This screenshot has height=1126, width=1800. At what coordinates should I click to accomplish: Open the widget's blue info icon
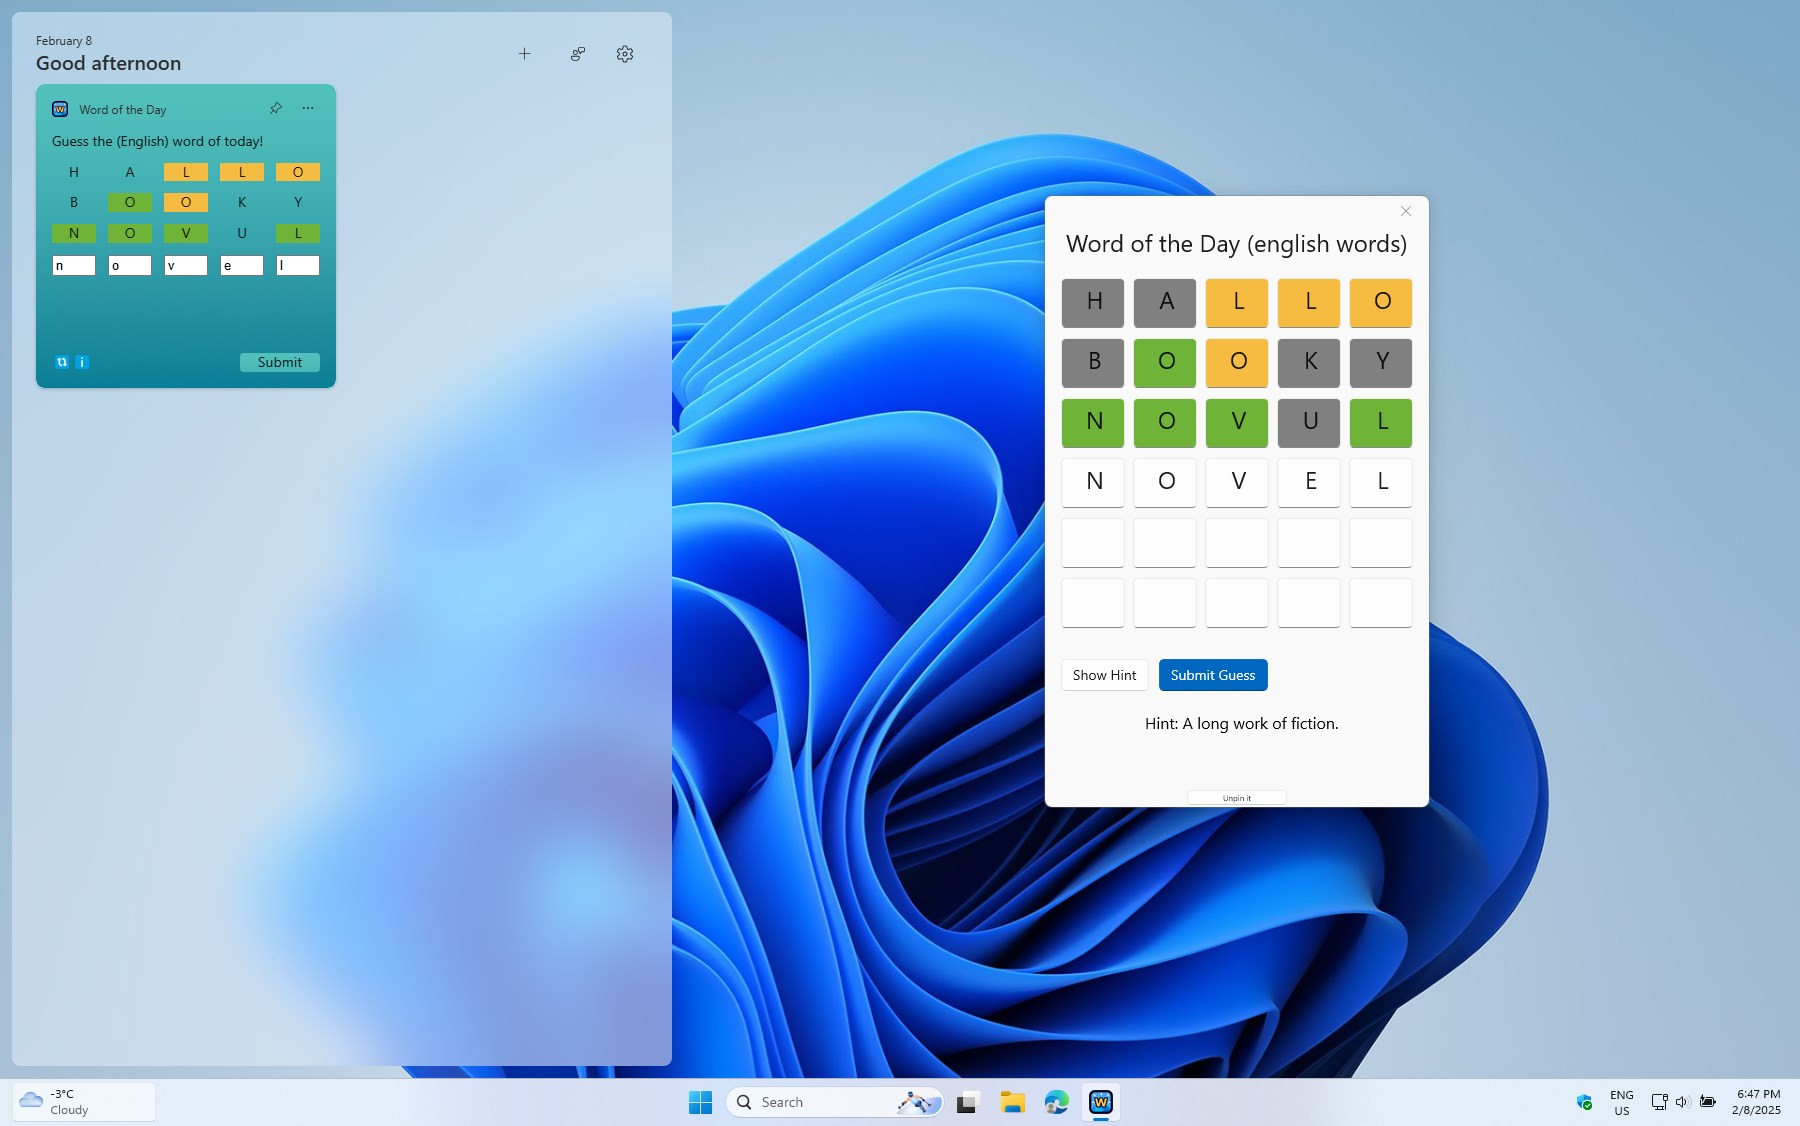pos(83,362)
